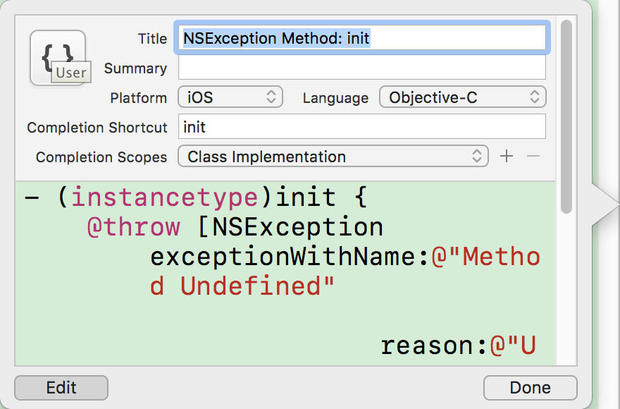Open the Platform dropdown showing iOS

click(x=231, y=97)
